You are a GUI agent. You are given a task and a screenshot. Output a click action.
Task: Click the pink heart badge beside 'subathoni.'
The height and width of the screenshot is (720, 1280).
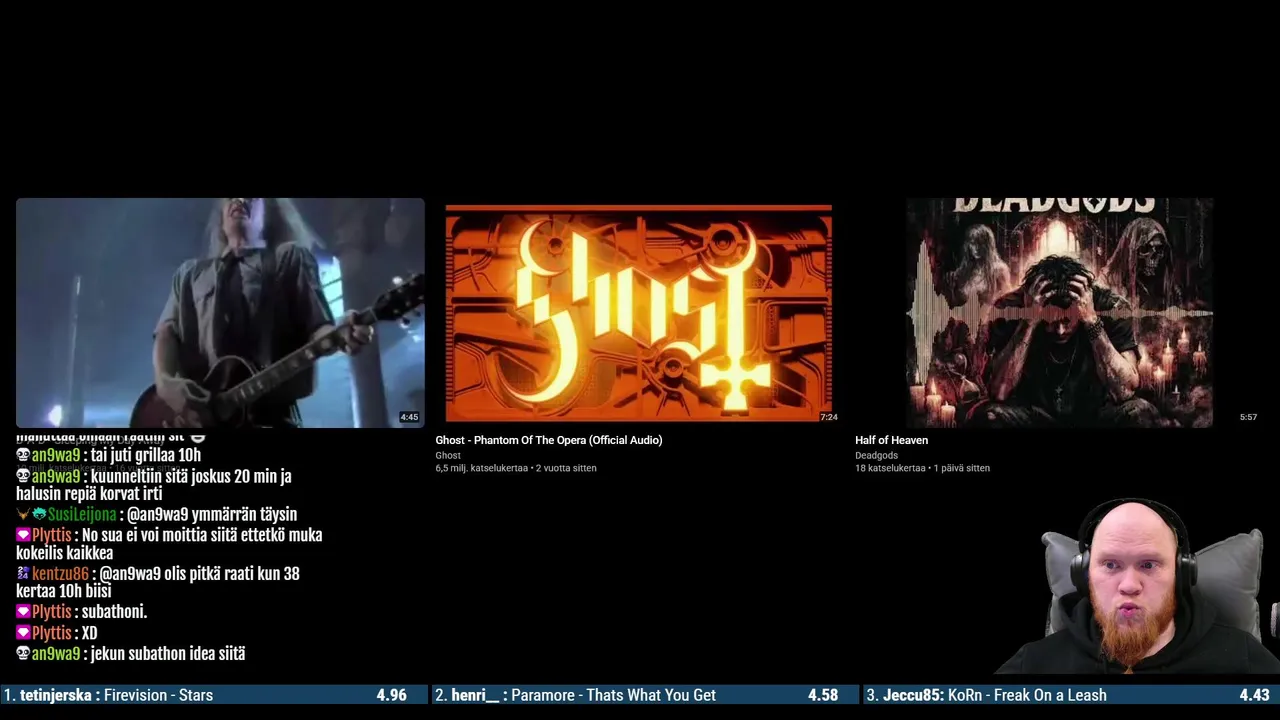[23, 612]
